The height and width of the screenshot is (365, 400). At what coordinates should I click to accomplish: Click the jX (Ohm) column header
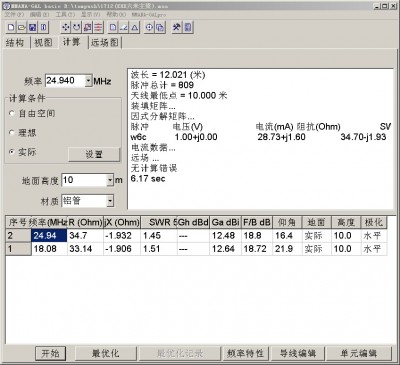pos(122,222)
